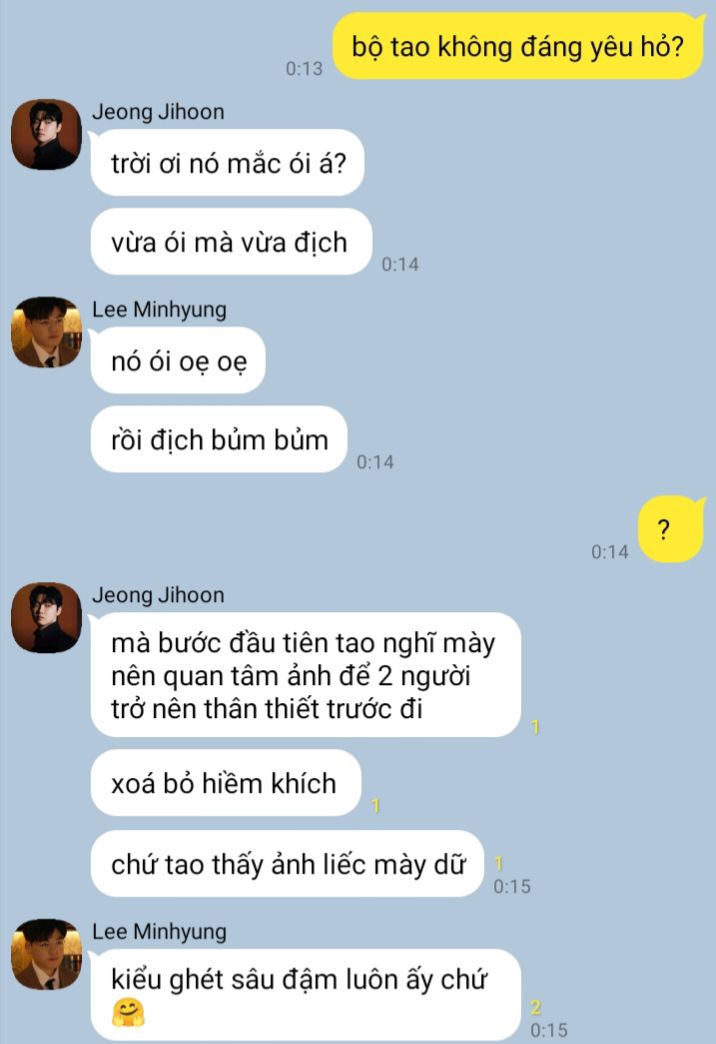Tap Lee Minhyung's avatar near bottom

(x=46, y=954)
